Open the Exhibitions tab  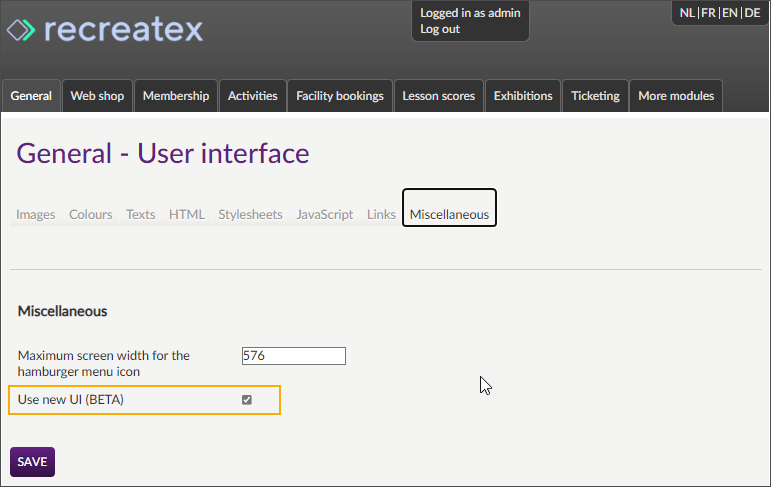523,96
